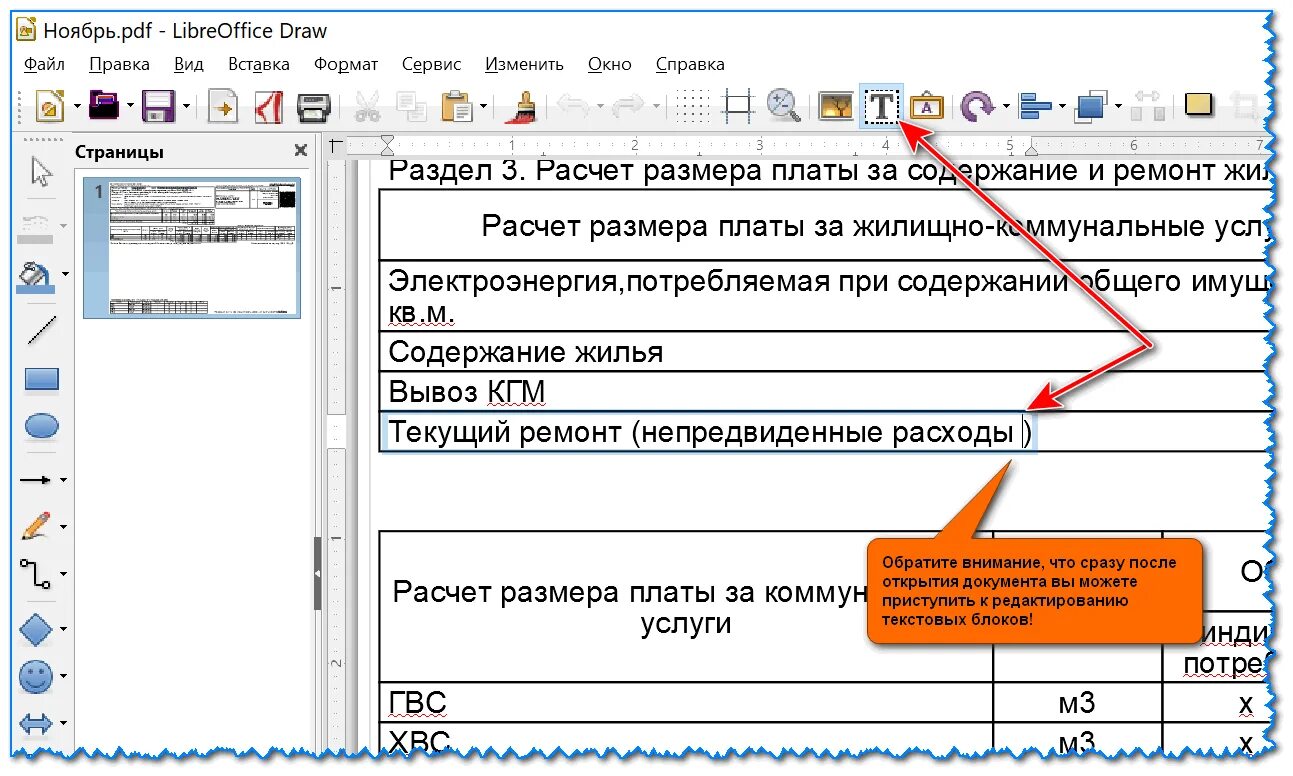Toggle the Display Grid dots button
The height and width of the screenshot is (776, 1293).
click(692, 106)
